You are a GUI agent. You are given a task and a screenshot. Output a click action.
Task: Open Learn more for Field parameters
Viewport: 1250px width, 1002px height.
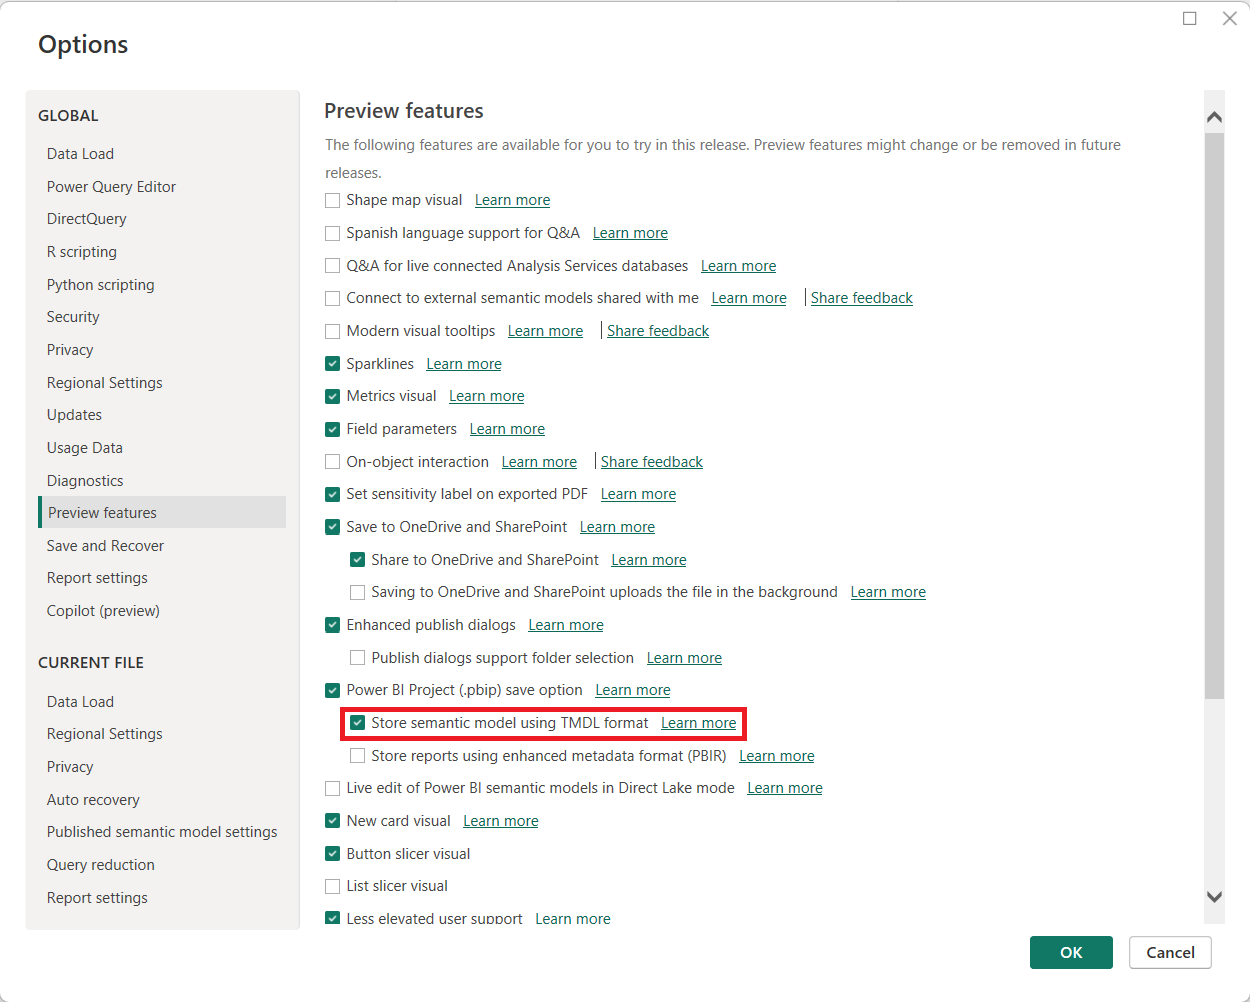point(507,429)
